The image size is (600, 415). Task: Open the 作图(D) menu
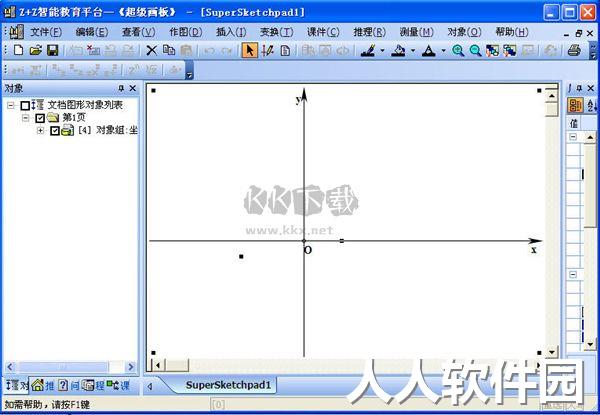(x=186, y=32)
